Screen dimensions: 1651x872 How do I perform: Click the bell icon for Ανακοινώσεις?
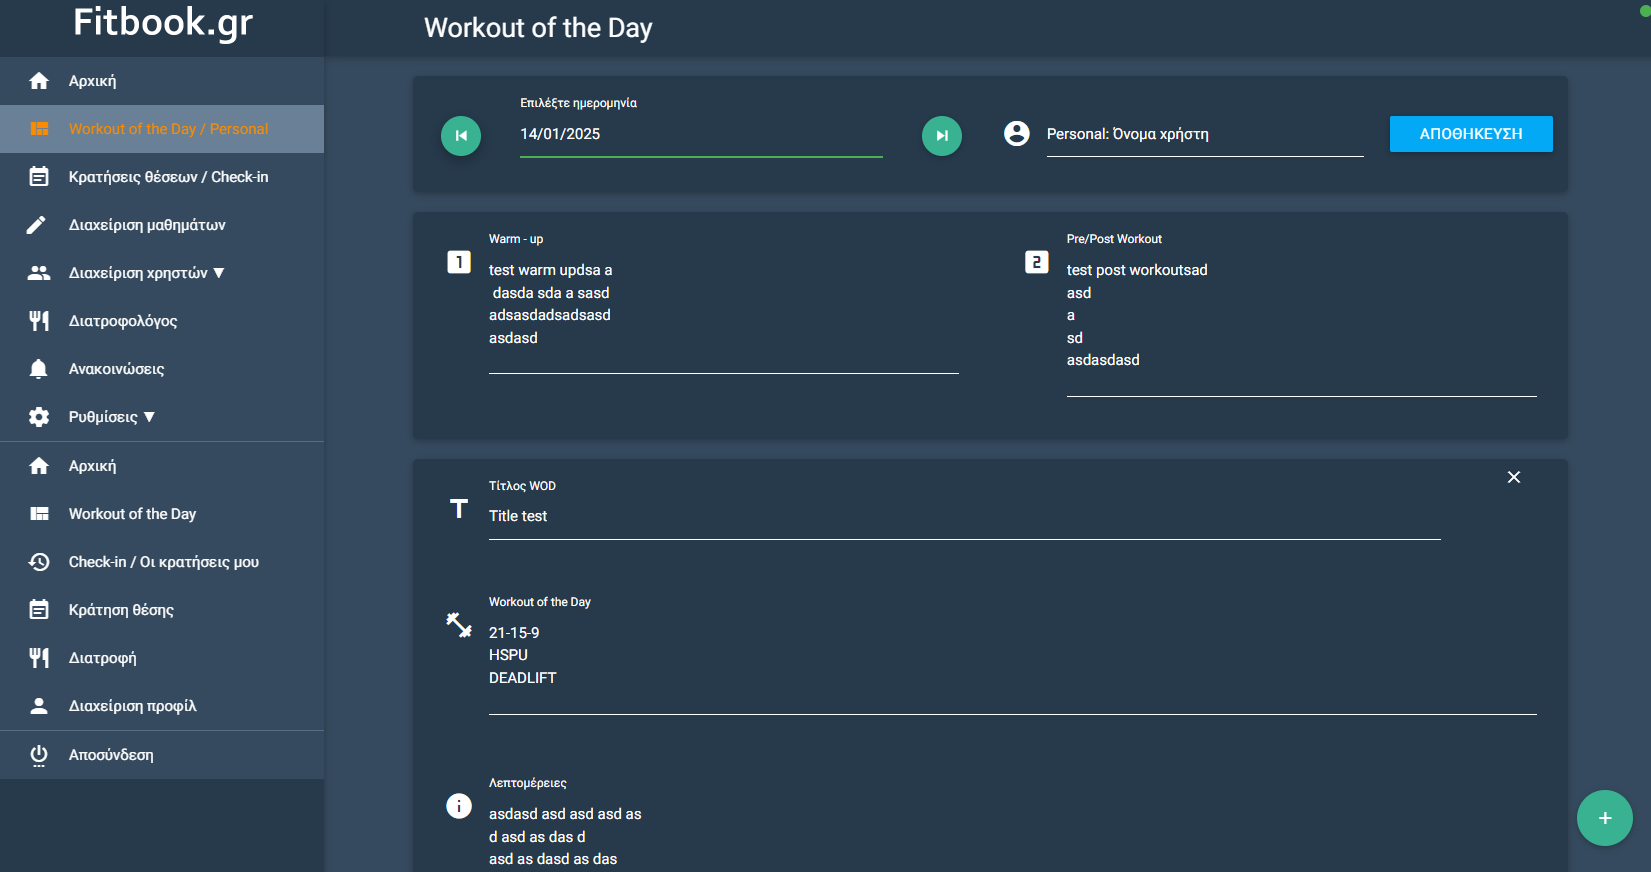(39, 369)
